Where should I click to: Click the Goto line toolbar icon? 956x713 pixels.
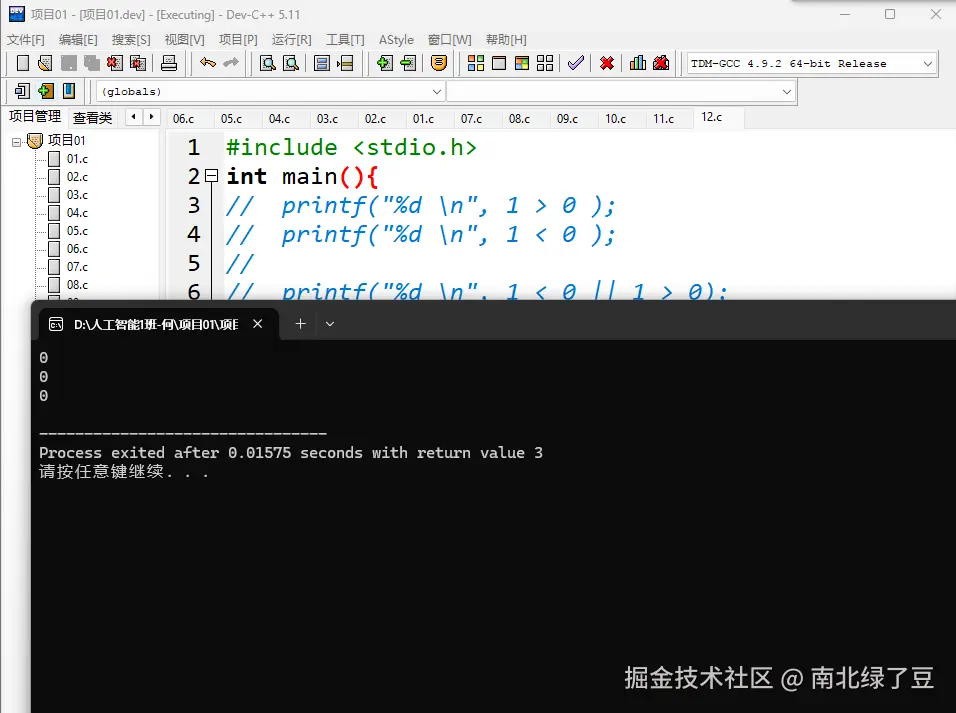pyautogui.click(x=345, y=63)
